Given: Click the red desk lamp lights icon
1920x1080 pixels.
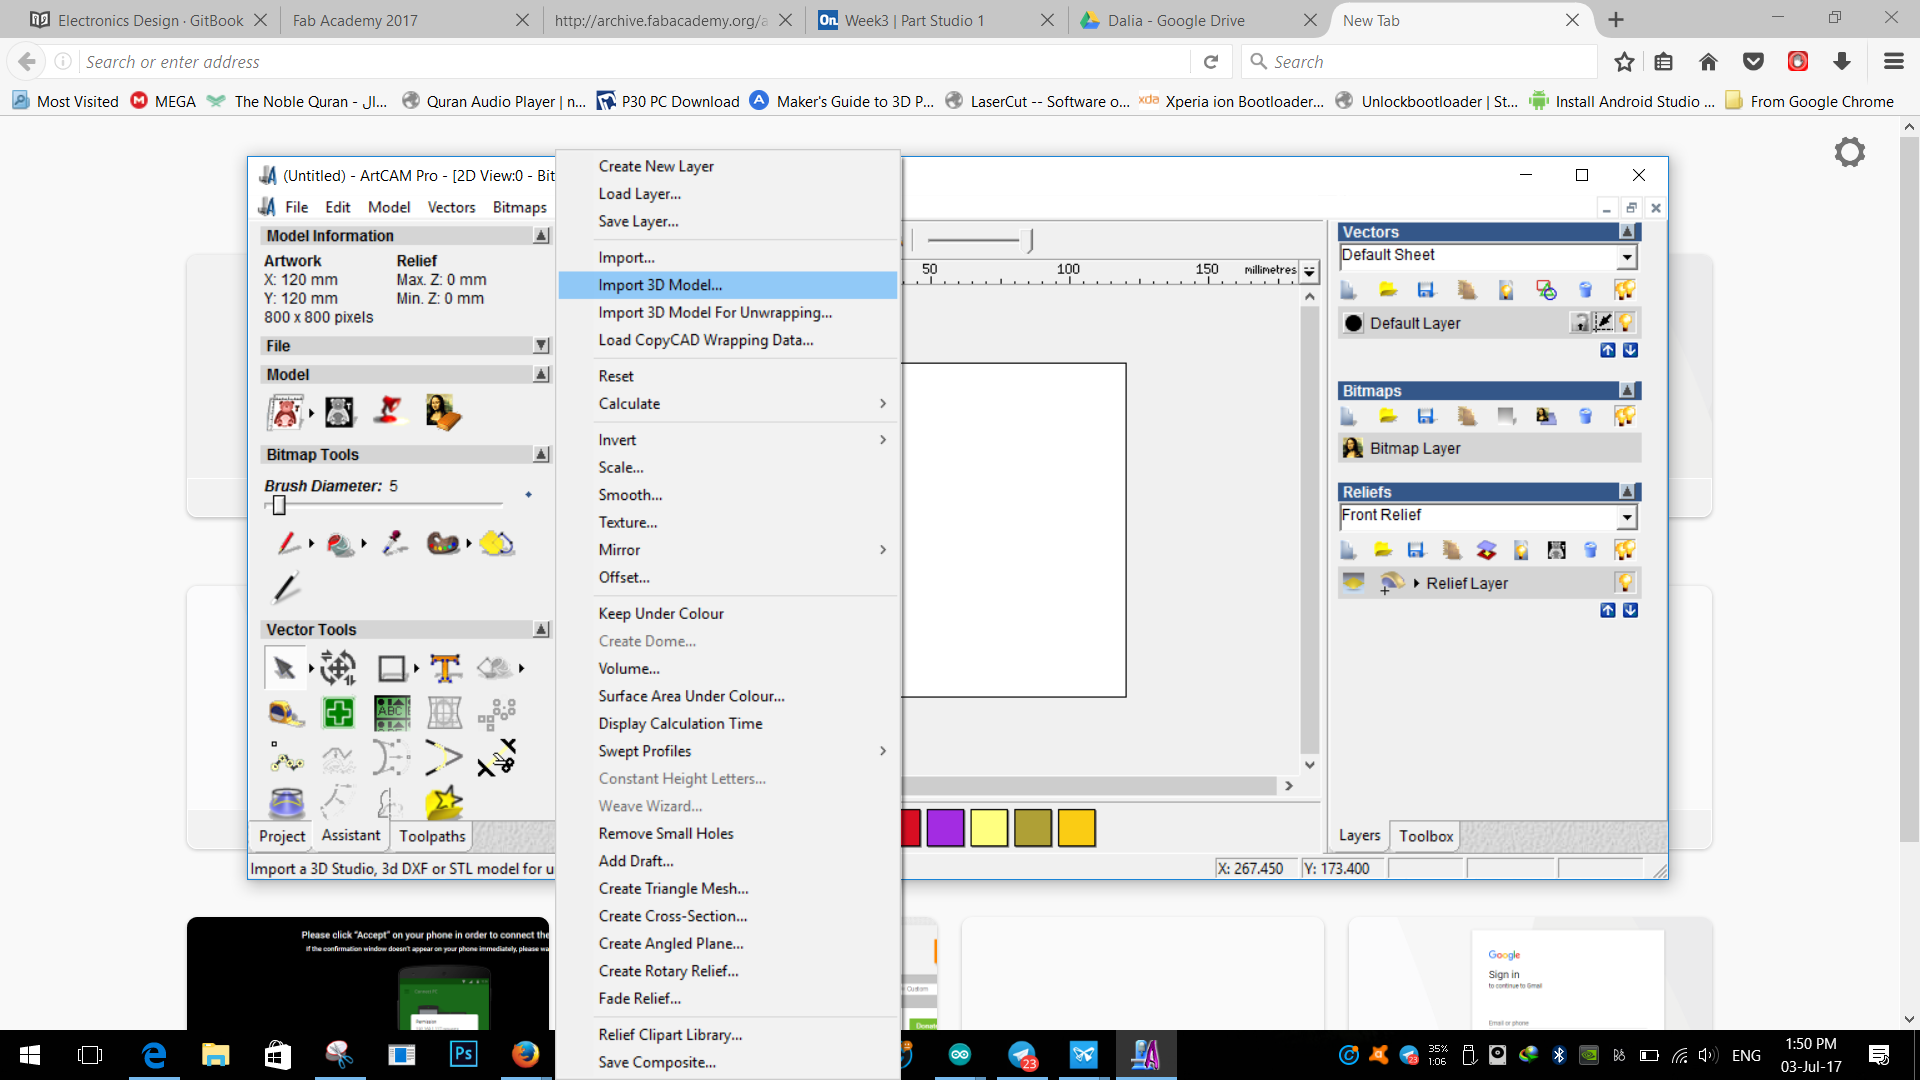Looking at the screenshot, I should point(389,411).
